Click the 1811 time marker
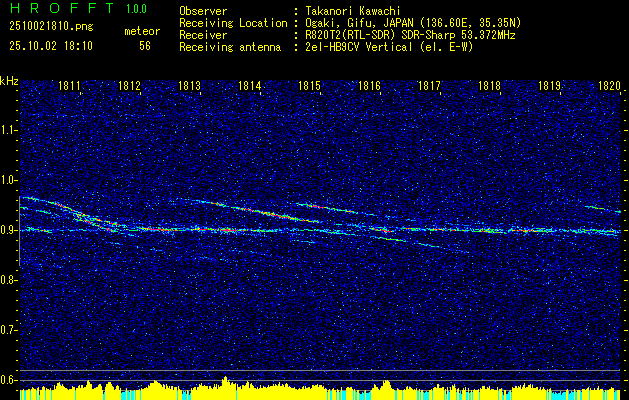Screen dimensions: 629x400 69,85
